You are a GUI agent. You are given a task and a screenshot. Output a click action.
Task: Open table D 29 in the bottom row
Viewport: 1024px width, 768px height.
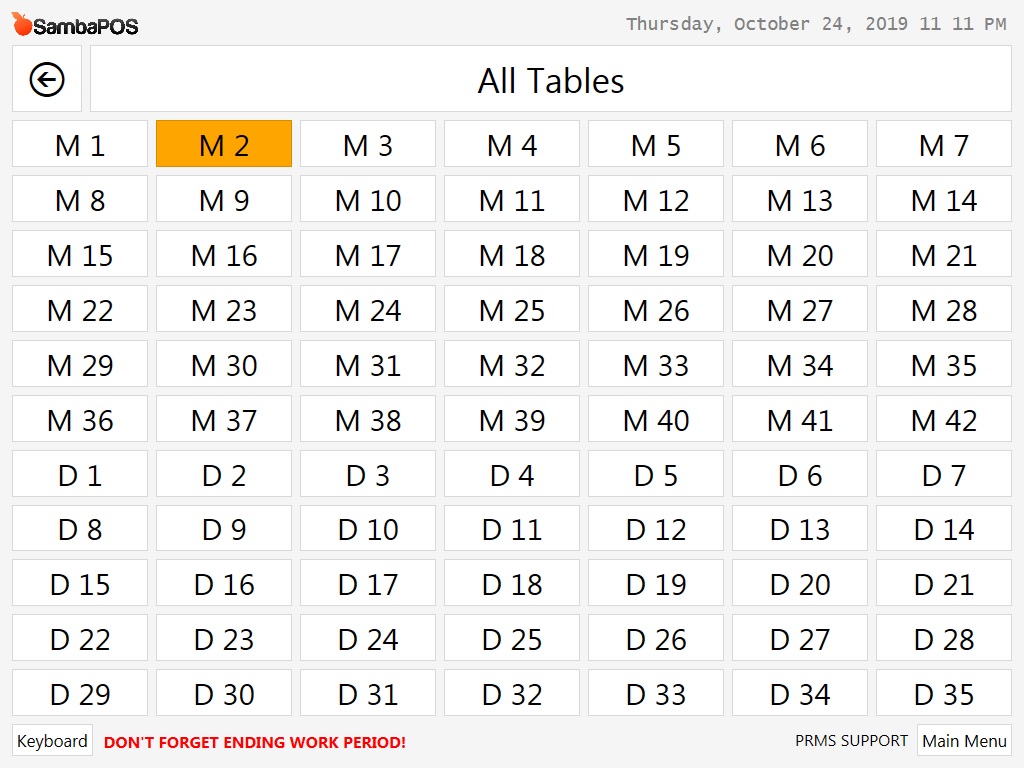[x=79, y=693]
